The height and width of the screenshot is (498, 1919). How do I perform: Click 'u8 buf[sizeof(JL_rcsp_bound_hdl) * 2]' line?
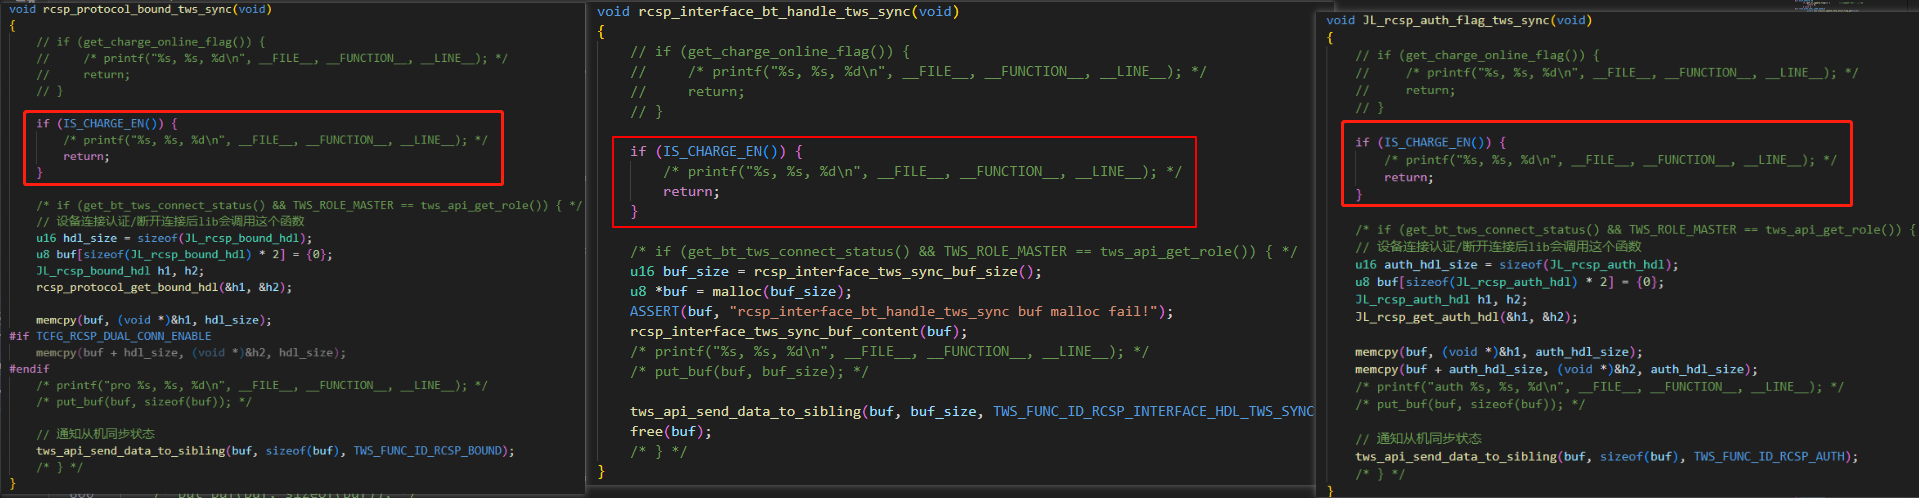click(x=184, y=254)
